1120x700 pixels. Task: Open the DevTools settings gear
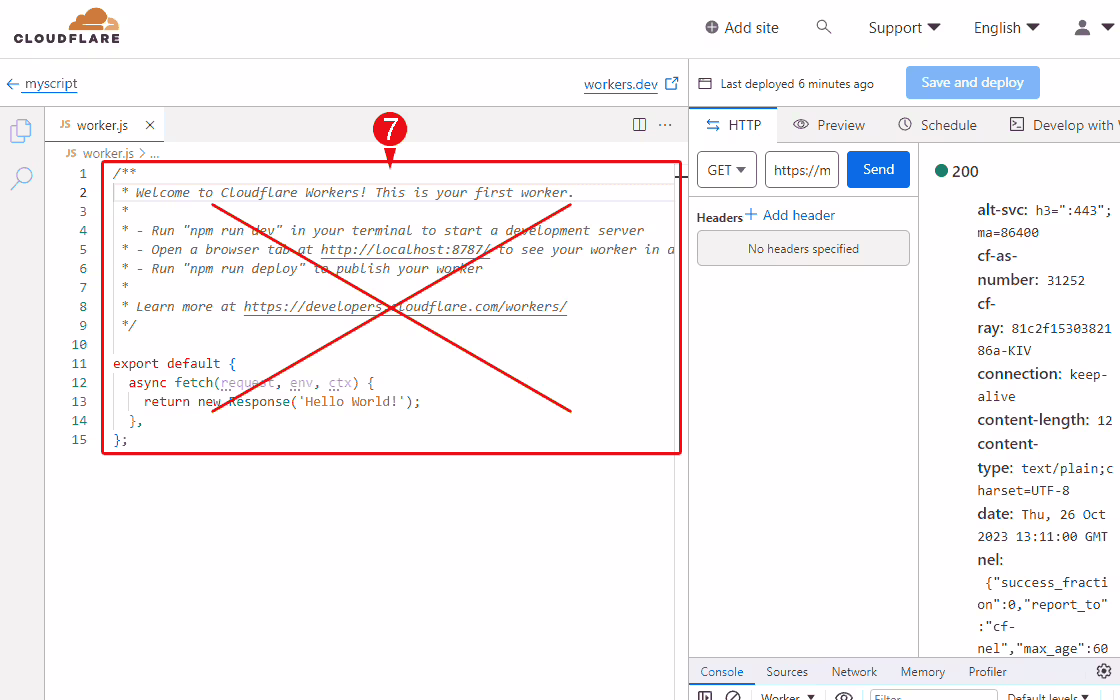point(1103,671)
